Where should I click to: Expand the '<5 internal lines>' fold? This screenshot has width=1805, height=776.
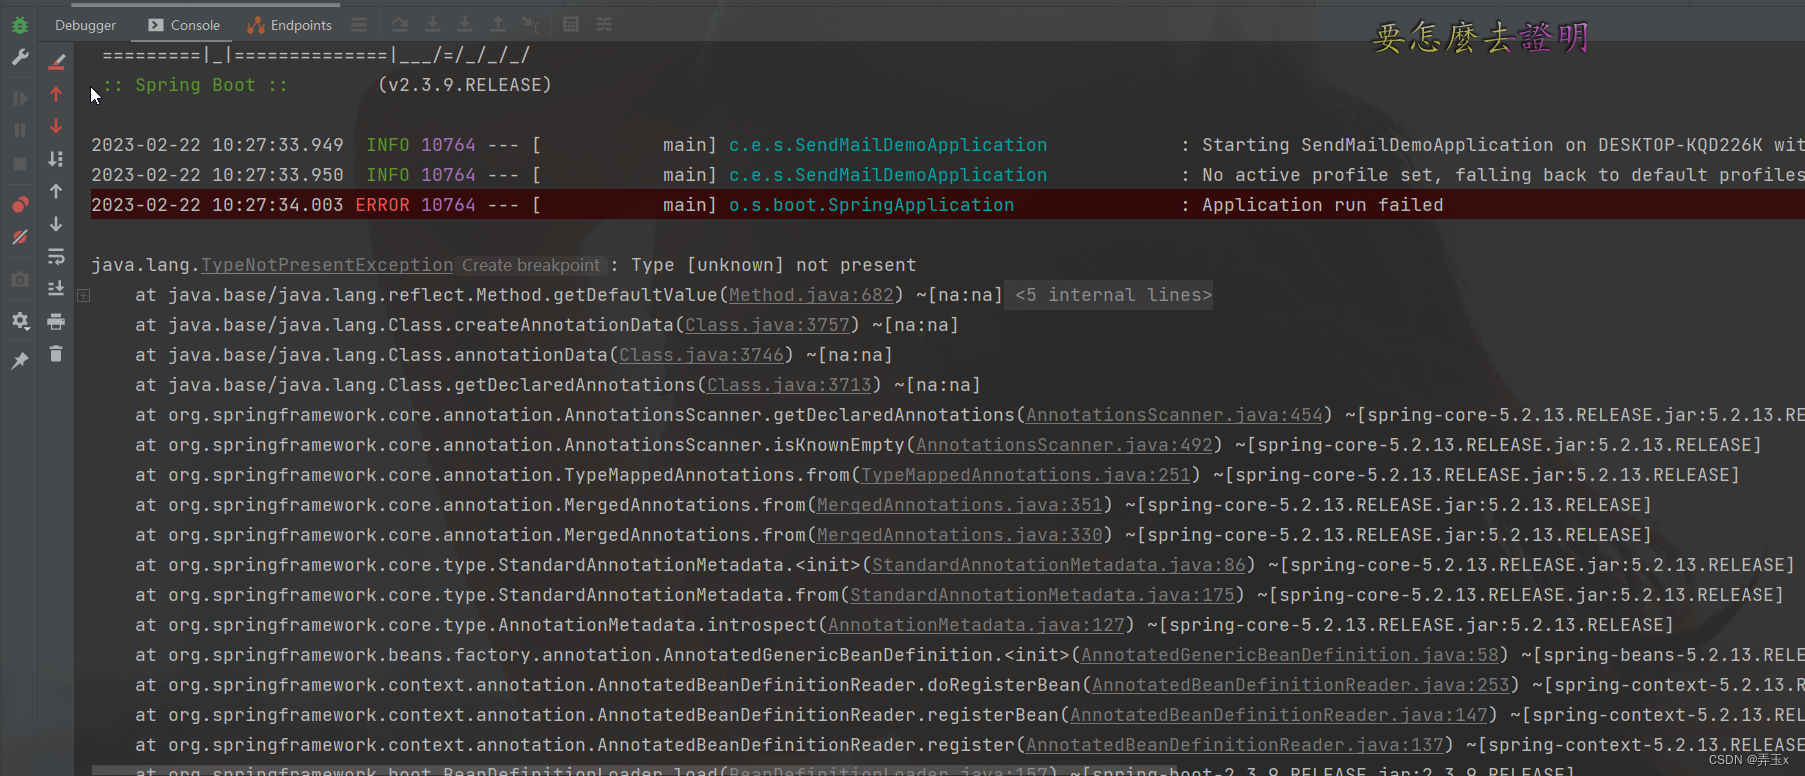[1108, 295]
